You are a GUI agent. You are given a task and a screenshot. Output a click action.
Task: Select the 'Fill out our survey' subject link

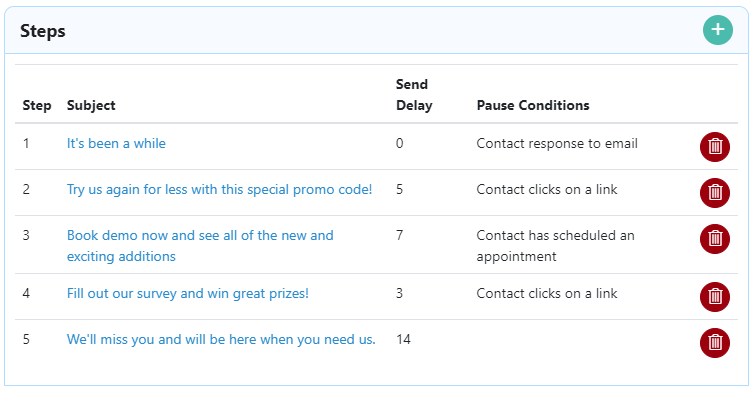(x=188, y=293)
